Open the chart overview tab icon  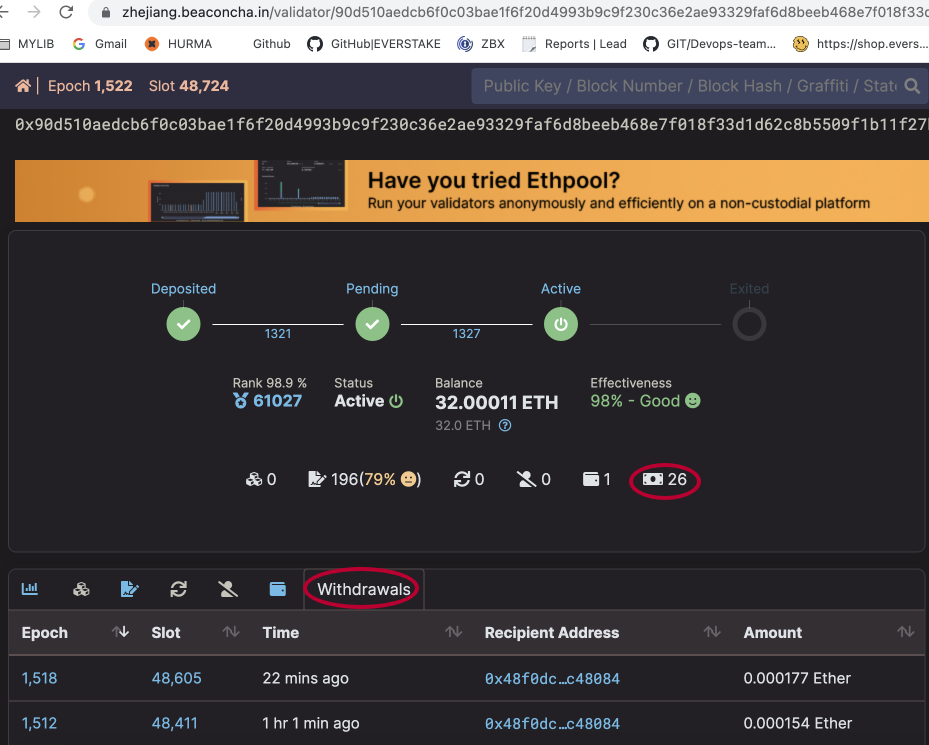tap(30, 589)
